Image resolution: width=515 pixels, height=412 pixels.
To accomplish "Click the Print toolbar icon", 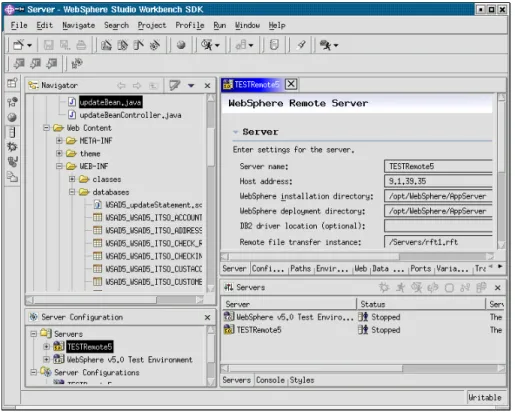I will point(81,45).
